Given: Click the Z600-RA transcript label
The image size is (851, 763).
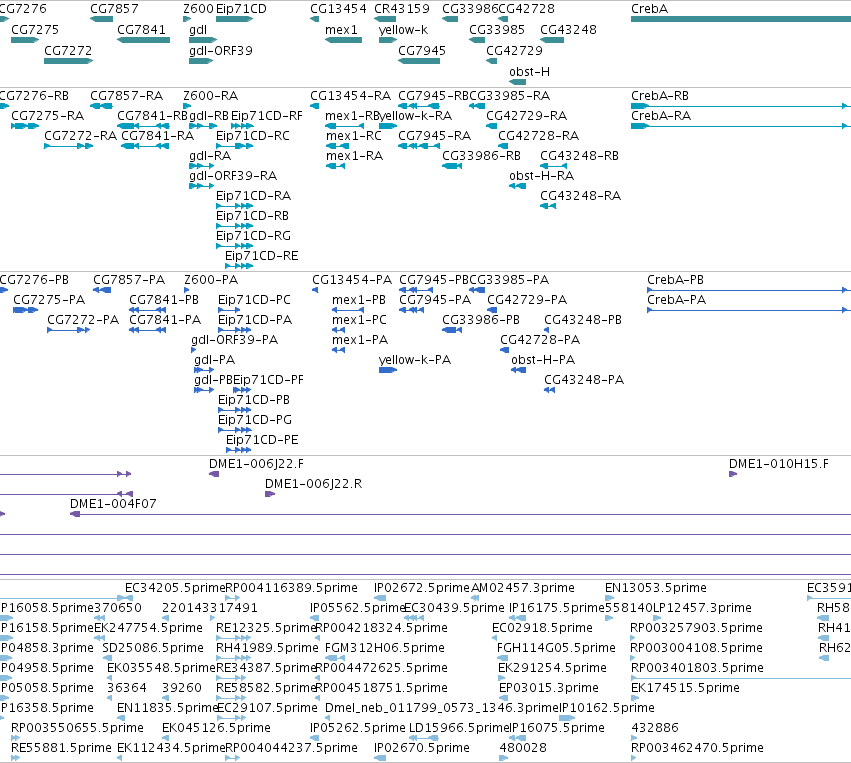Looking at the screenshot, I should [x=211, y=96].
